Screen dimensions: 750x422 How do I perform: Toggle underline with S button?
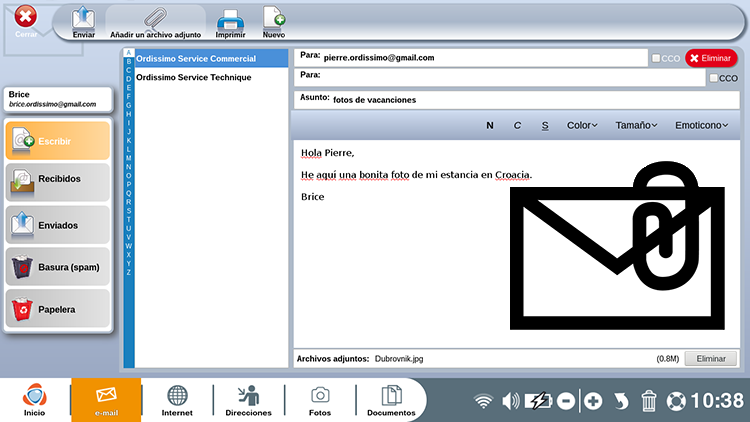(545, 125)
